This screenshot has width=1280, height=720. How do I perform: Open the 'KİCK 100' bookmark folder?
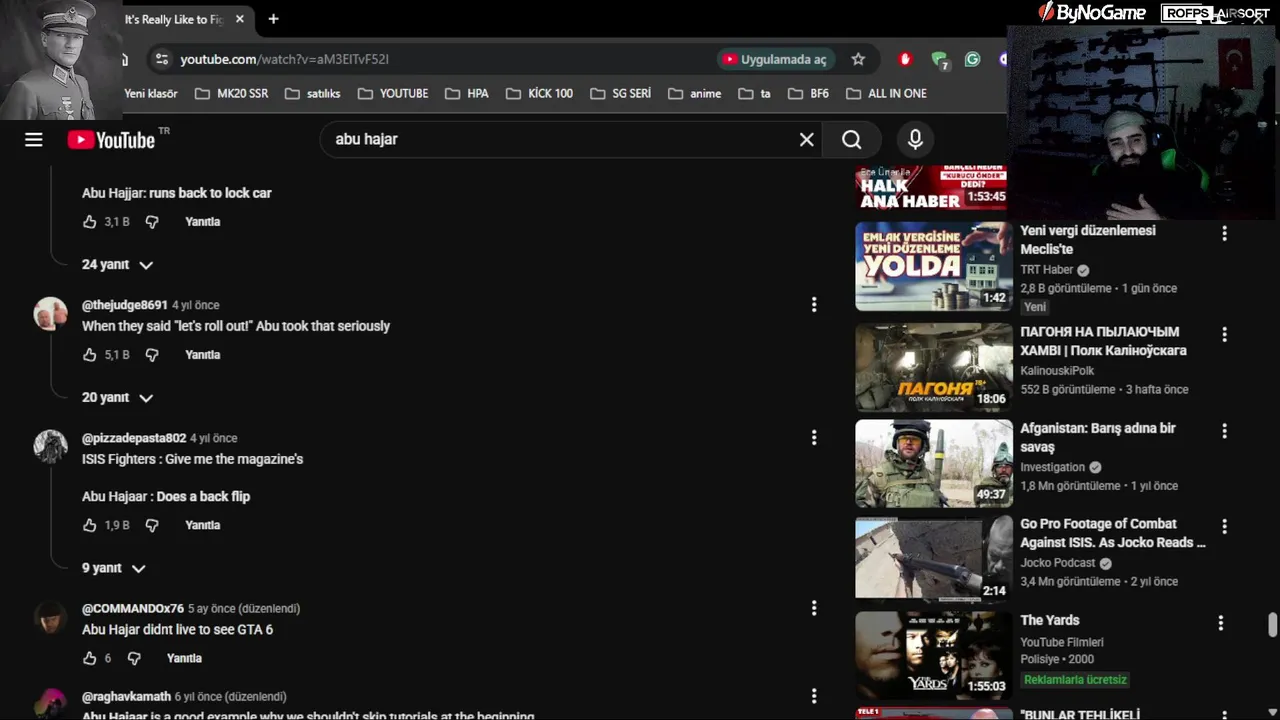tap(539, 93)
